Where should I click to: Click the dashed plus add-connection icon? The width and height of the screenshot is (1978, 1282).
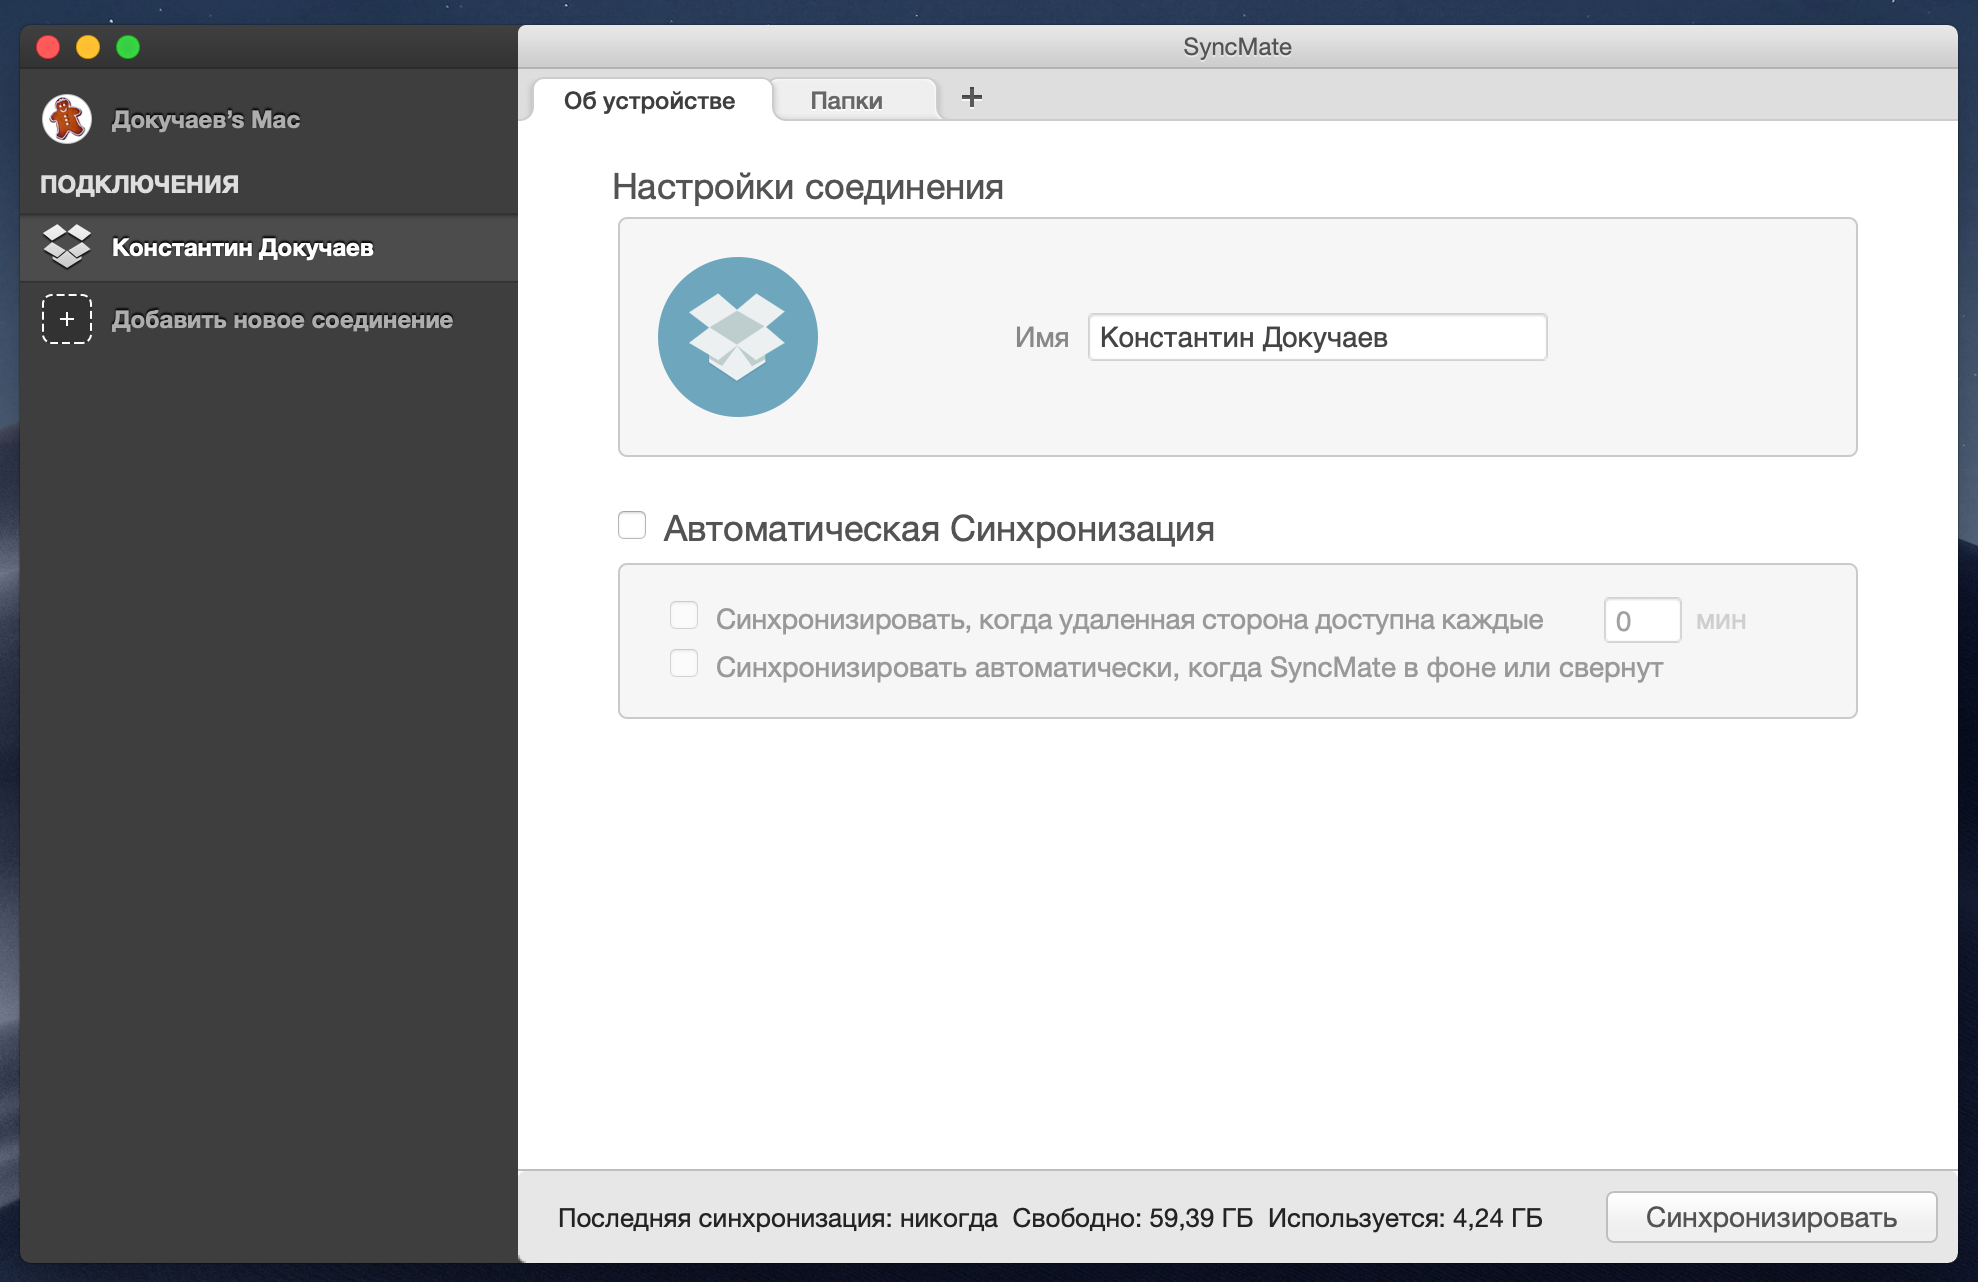67,319
